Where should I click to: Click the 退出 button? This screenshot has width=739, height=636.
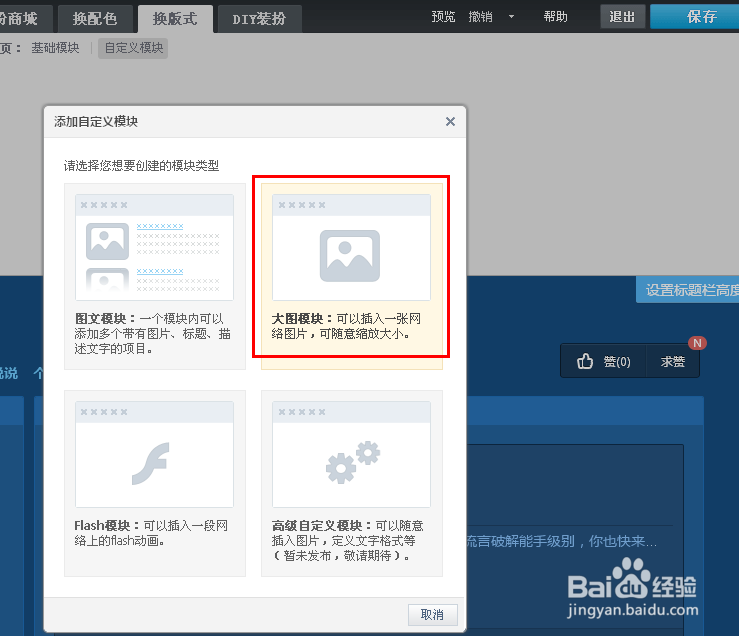click(623, 17)
